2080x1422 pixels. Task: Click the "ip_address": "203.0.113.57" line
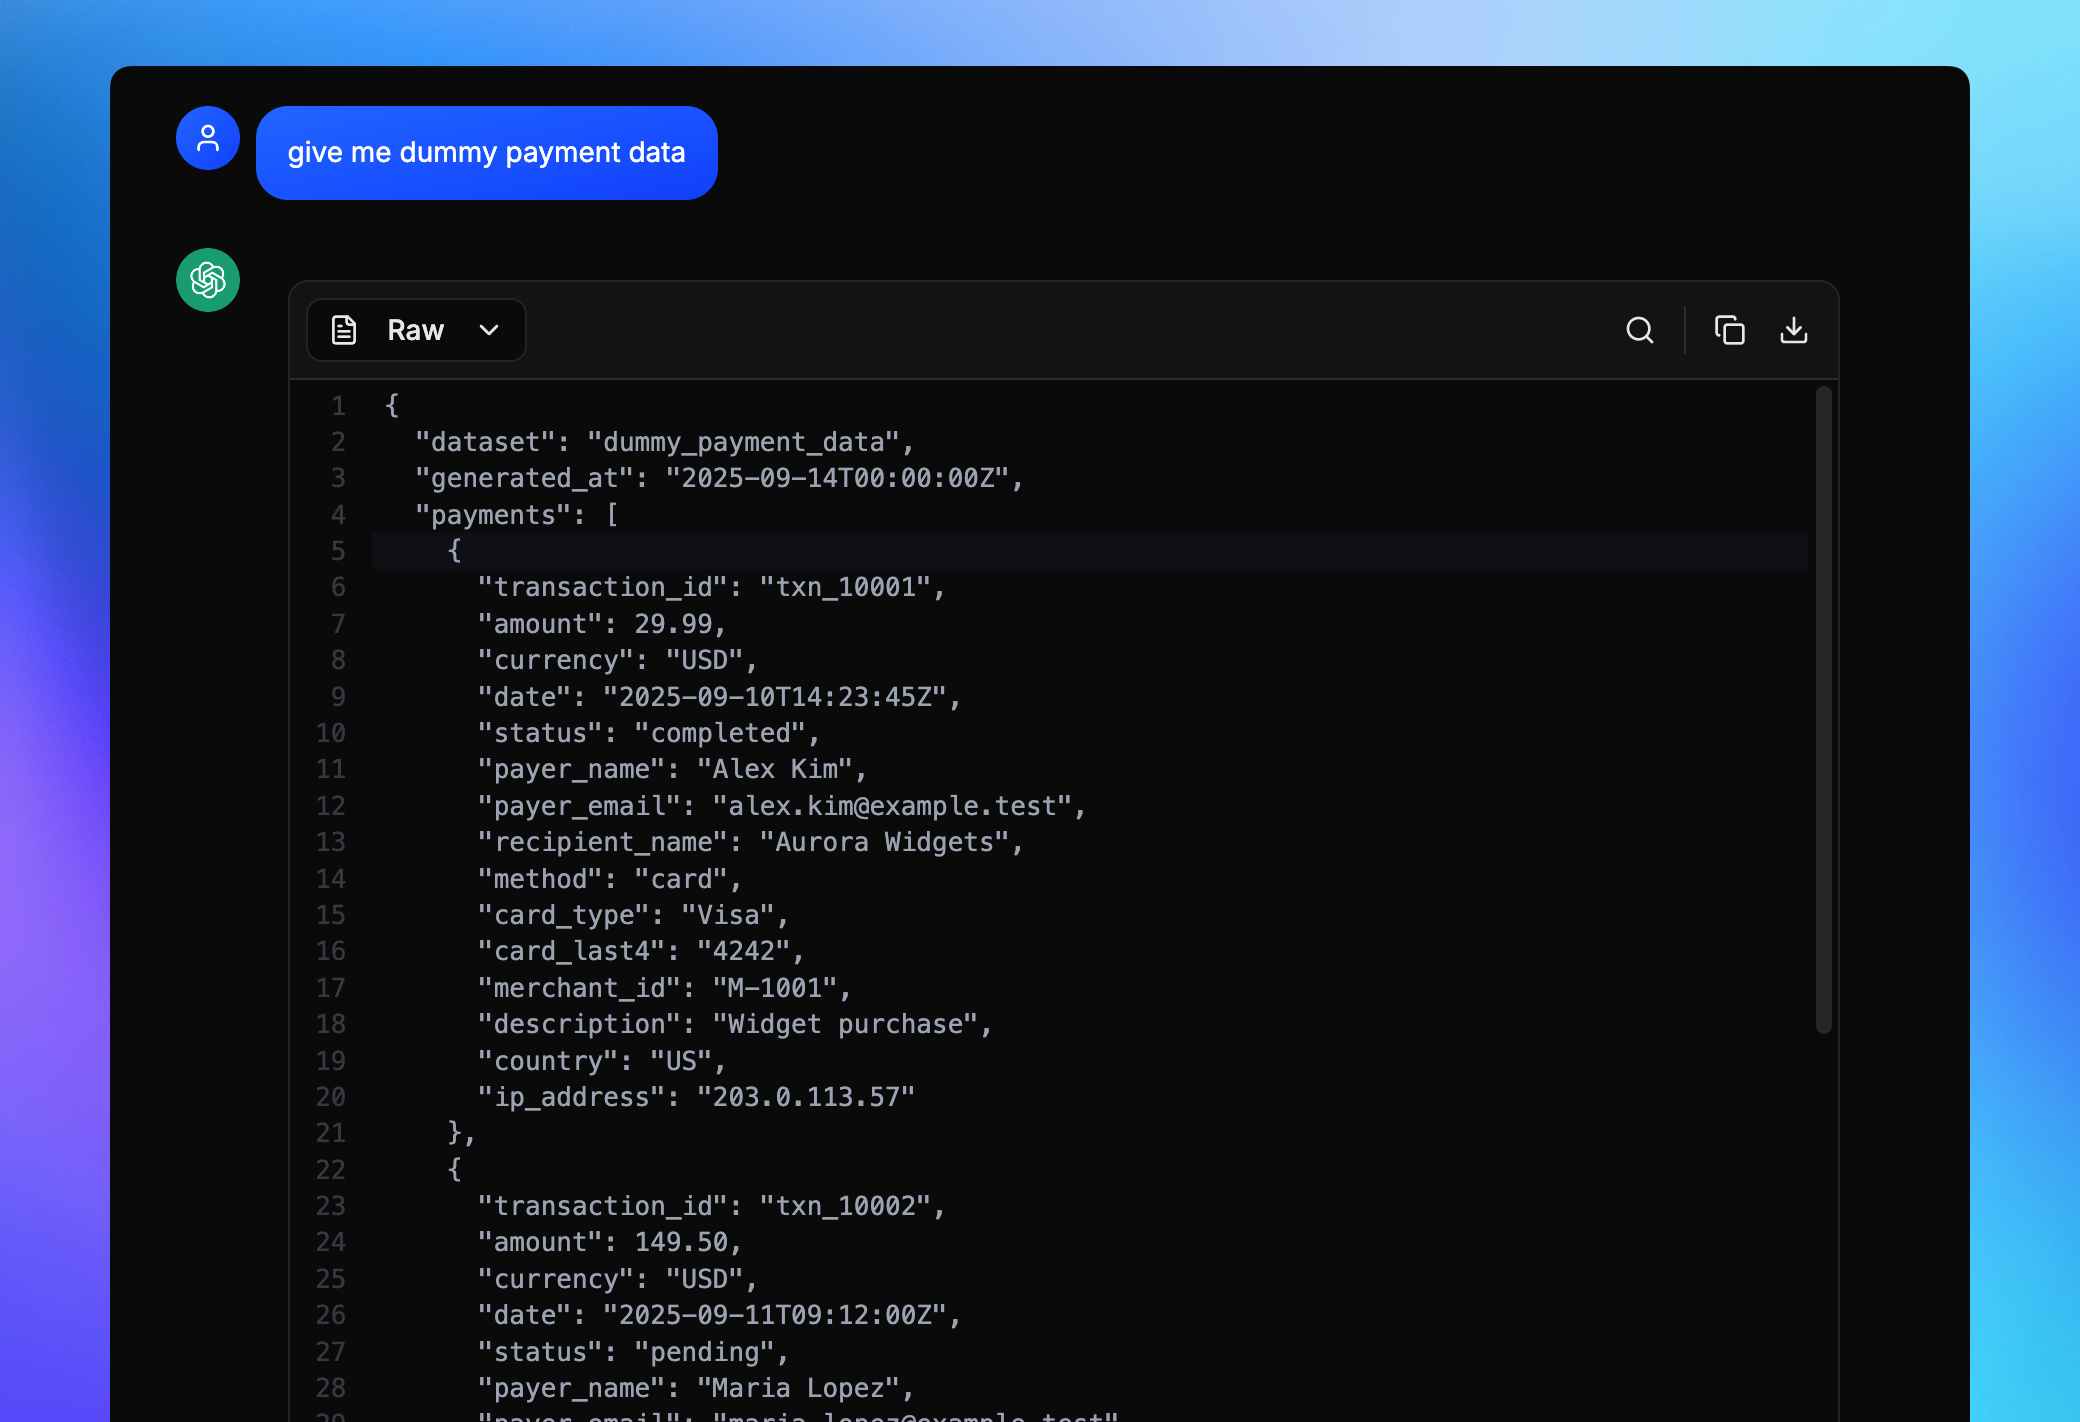pos(695,1097)
